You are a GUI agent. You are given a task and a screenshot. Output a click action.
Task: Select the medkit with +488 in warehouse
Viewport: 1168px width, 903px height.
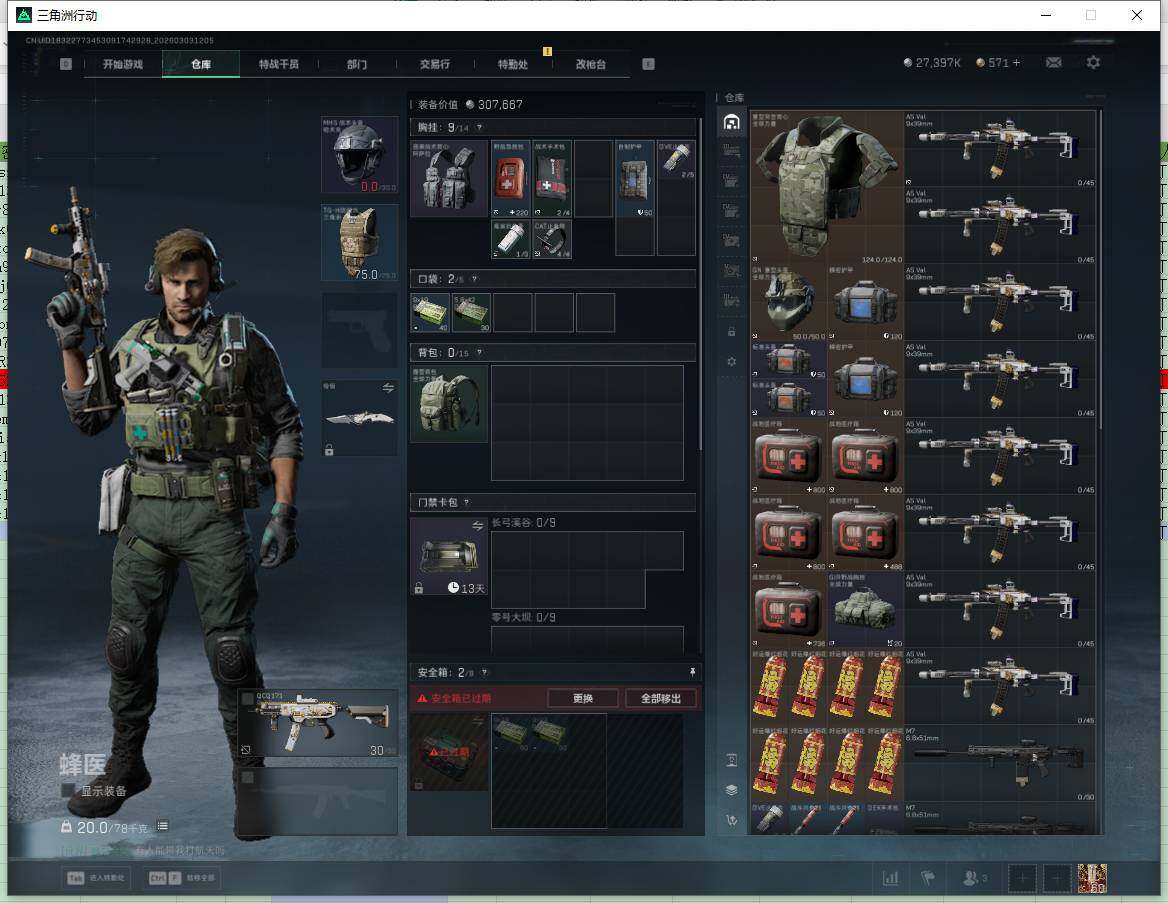coord(866,533)
